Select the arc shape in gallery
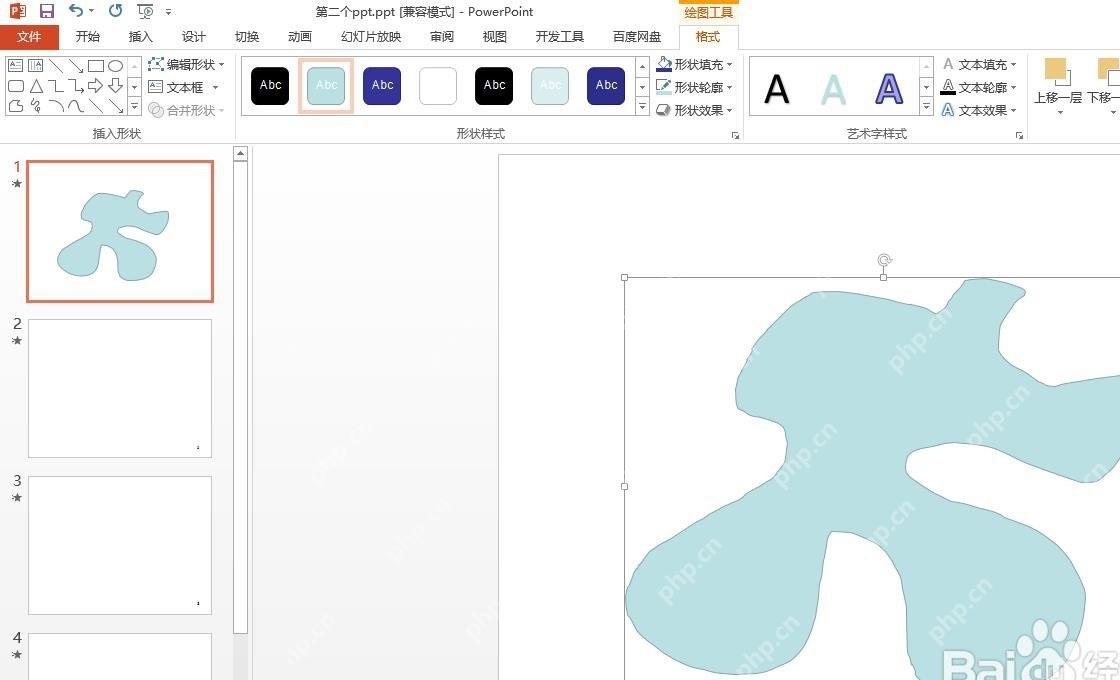Image resolution: width=1120 pixels, height=680 pixels. (56, 106)
